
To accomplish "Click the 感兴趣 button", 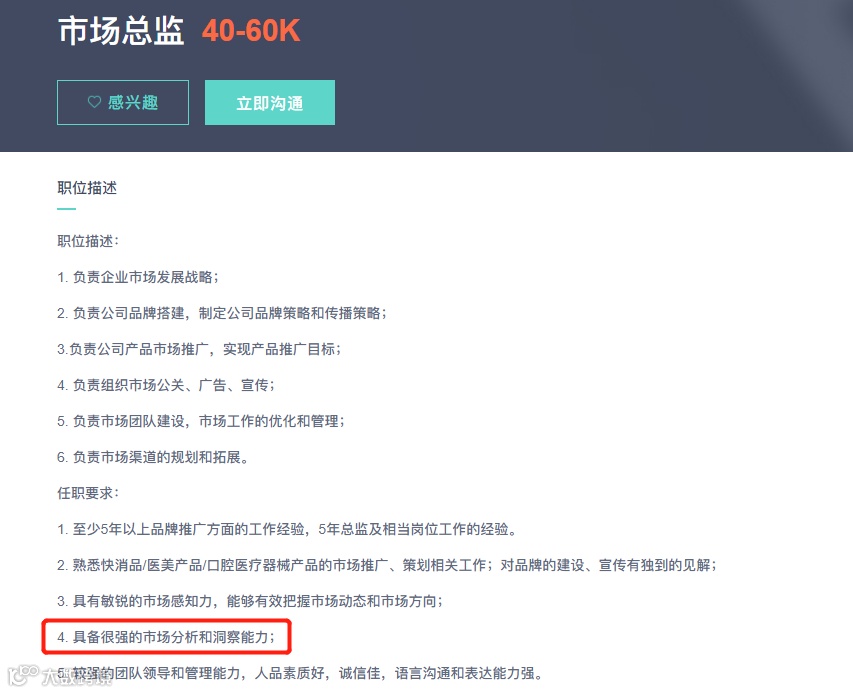I will coord(123,101).
